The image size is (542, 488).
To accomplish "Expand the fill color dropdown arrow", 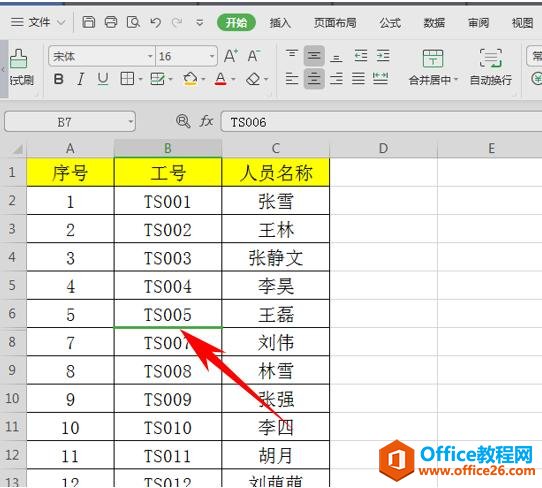I will click(203, 79).
